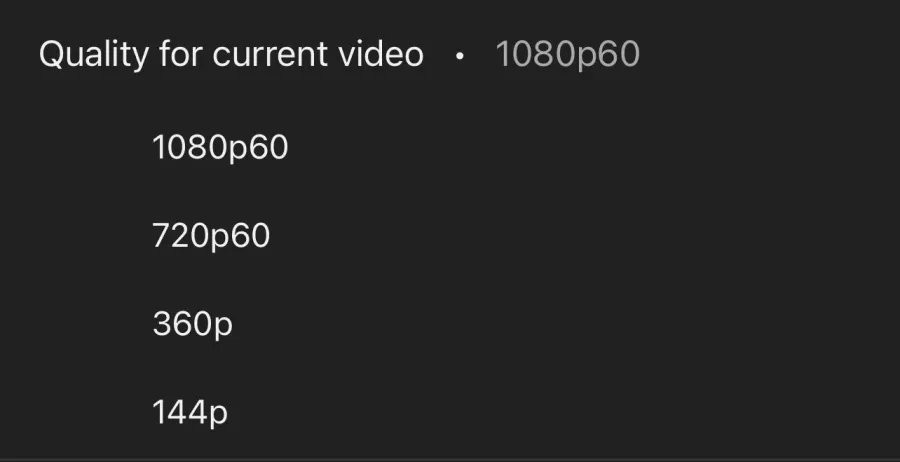Switch playback resolution to 720p60
Image resolution: width=900 pixels, height=462 pixels.
point(211,236)
